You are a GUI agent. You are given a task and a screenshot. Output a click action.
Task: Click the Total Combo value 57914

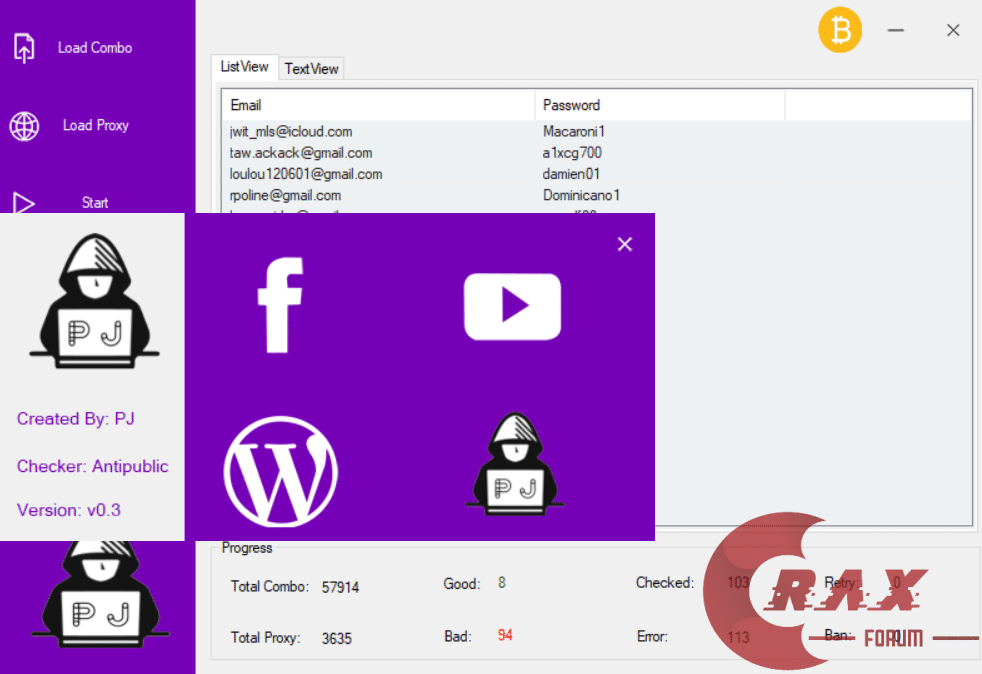340,588
